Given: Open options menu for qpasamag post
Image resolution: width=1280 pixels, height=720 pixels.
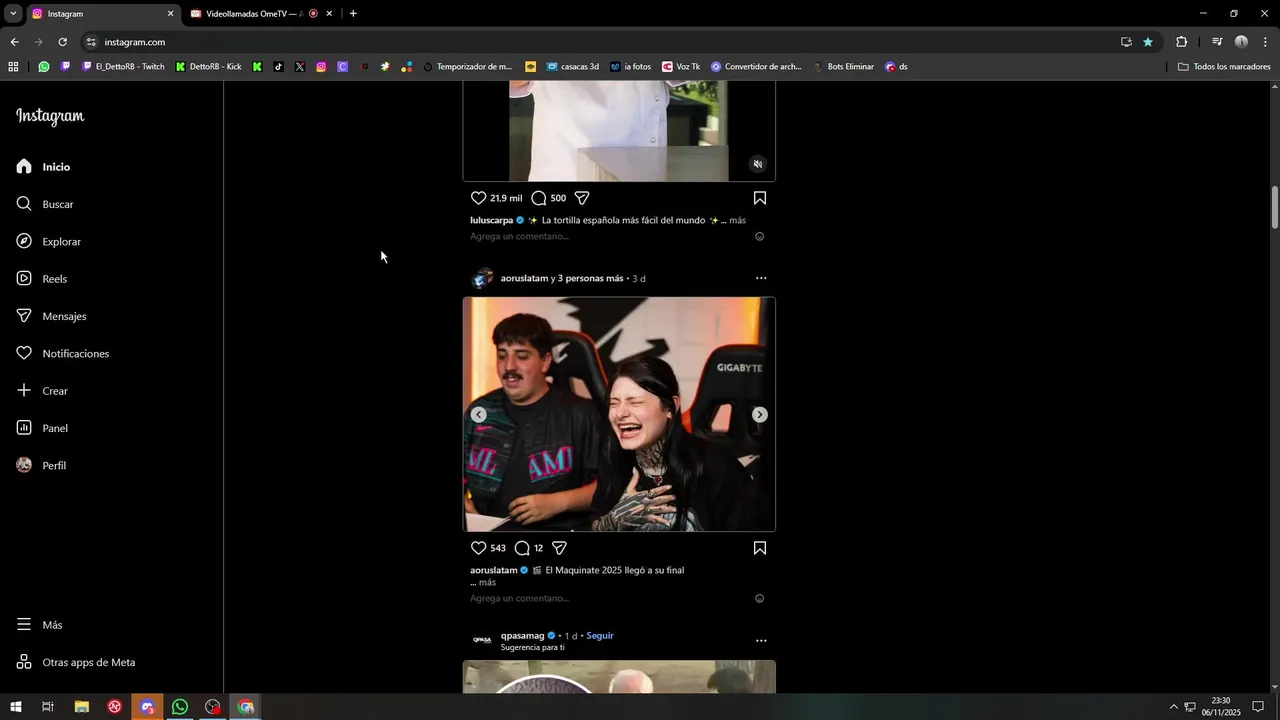Looking at the screenshot, I should pos(761,640).
